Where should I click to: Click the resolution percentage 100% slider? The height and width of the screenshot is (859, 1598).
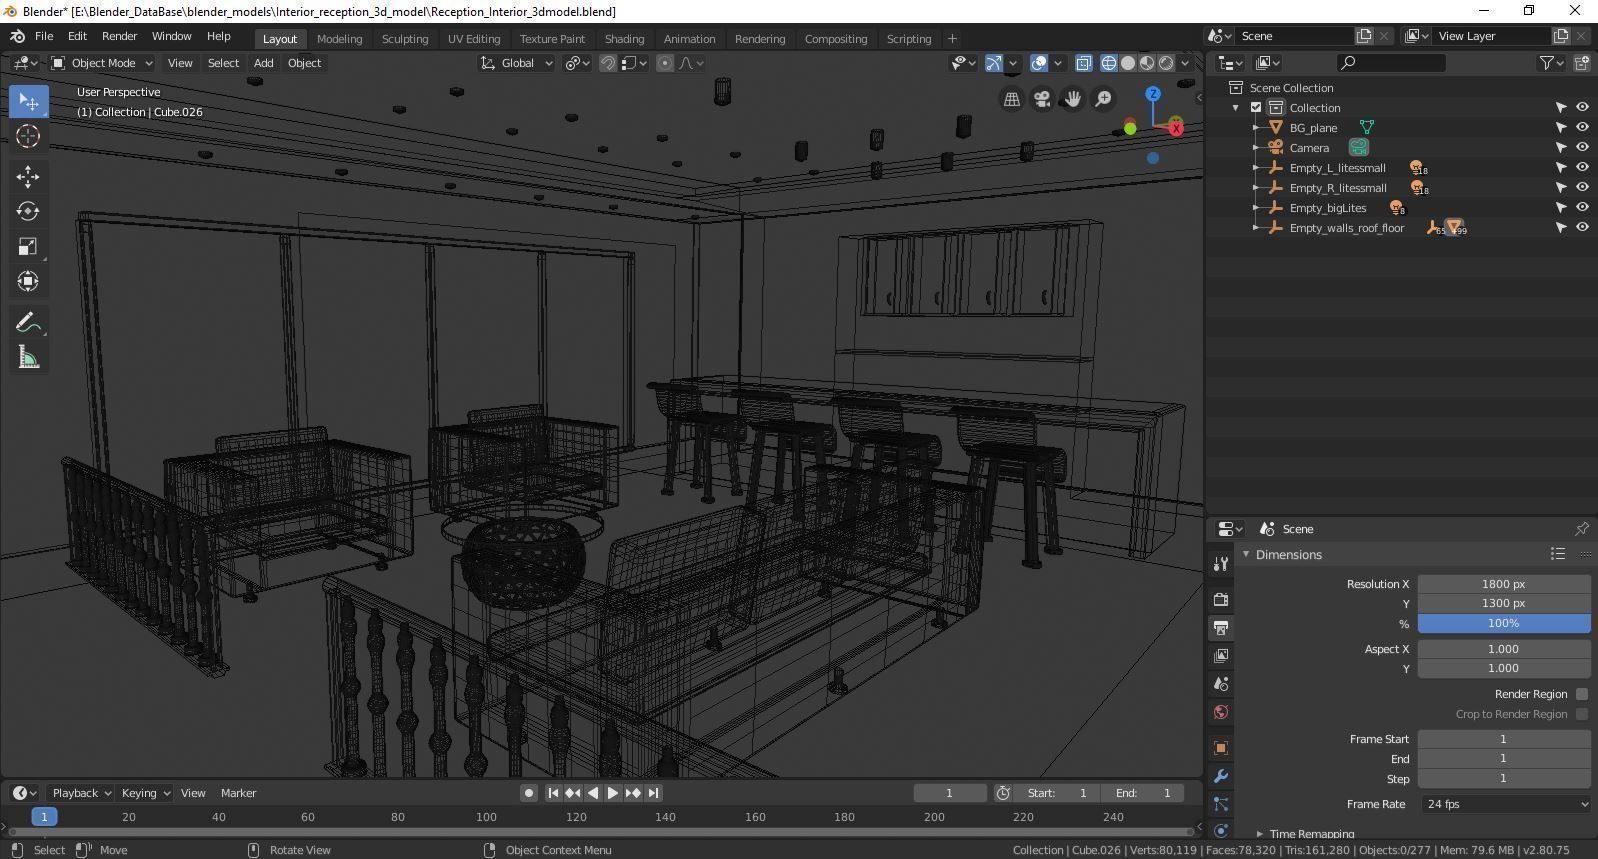(1503, 623)
